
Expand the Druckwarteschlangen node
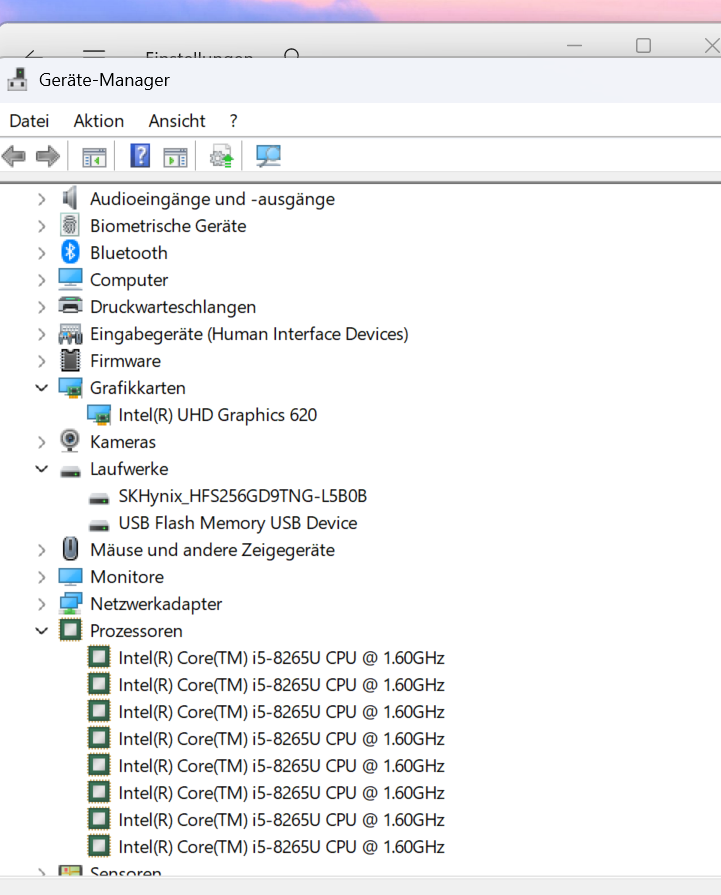(x=41, y=307)
